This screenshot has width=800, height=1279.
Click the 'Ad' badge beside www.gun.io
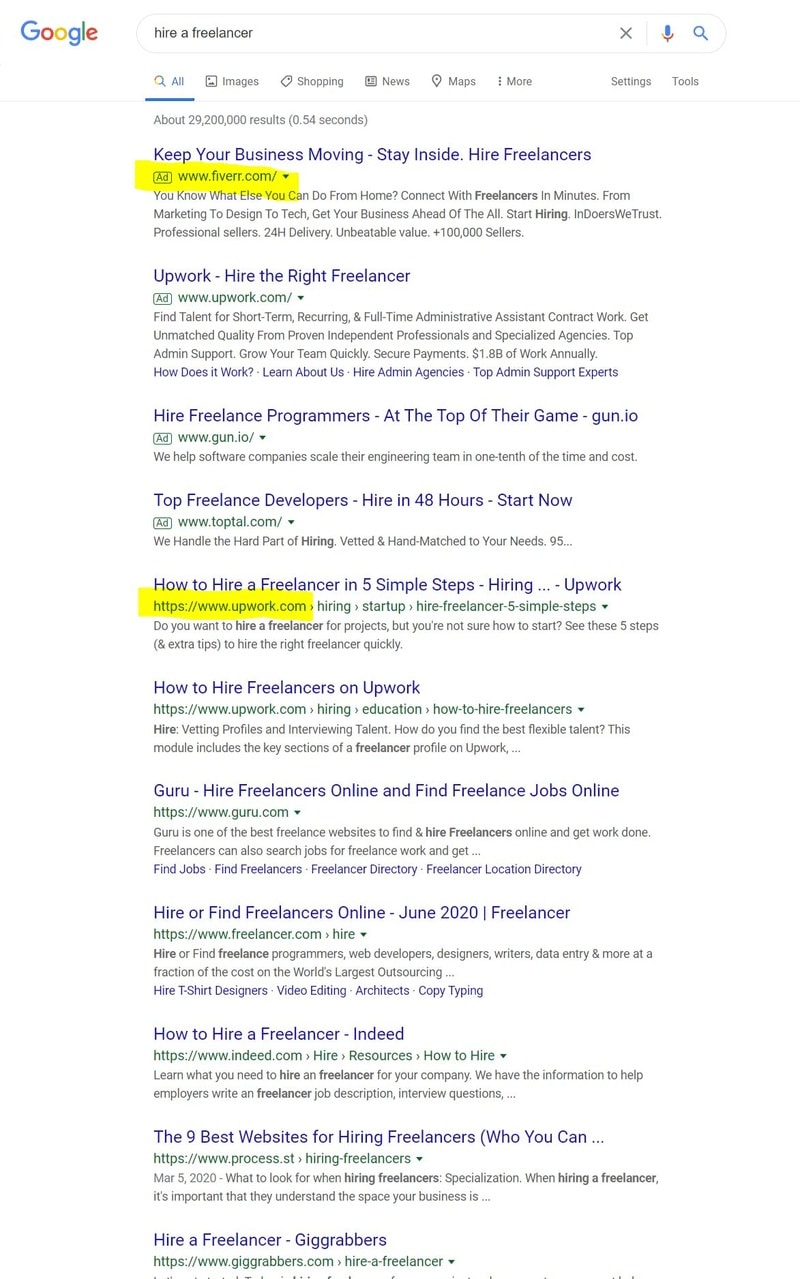pyautogui.click(x=163, y=438)
